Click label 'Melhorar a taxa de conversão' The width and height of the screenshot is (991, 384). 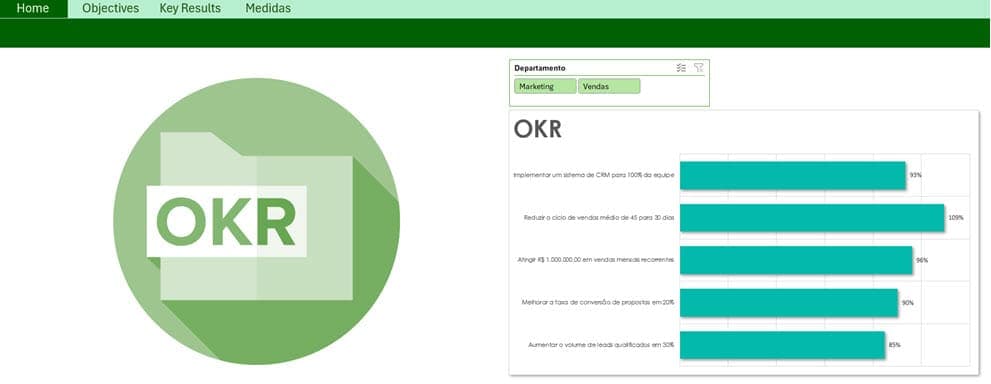(x=598, y=303)
